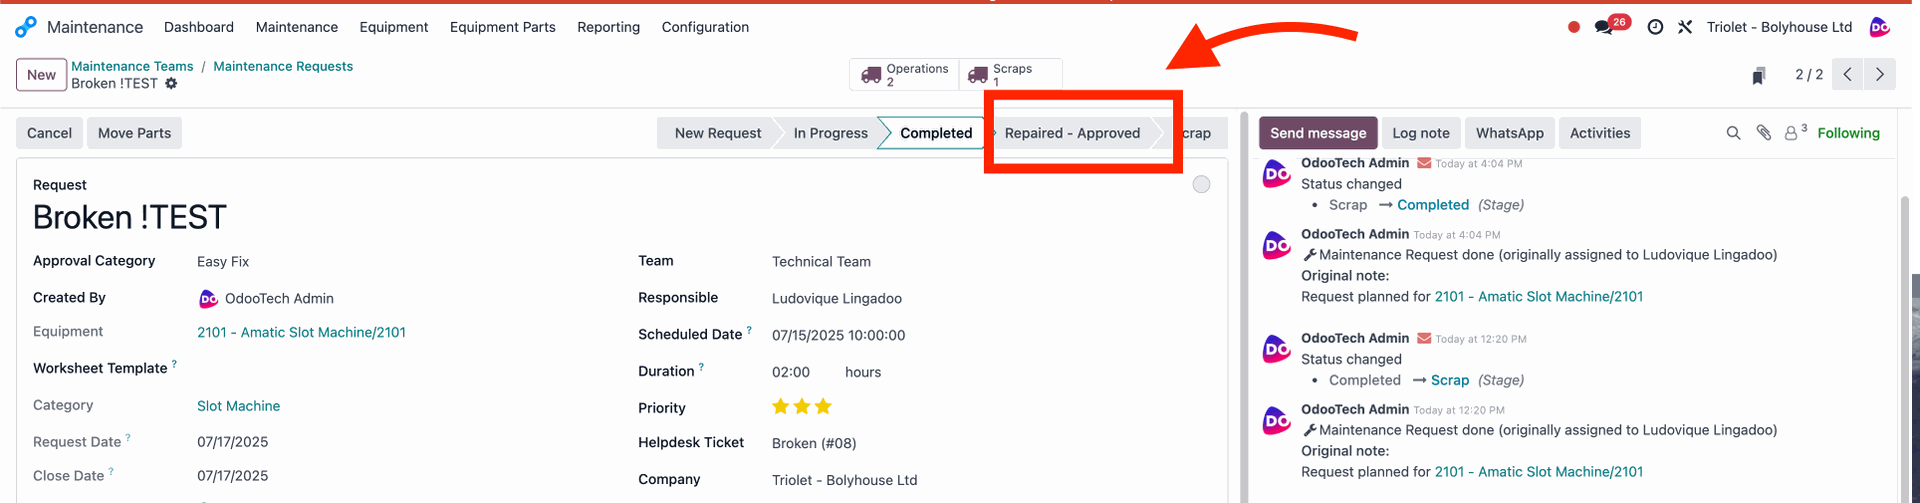Open the Reporting menu
Screen dimensions: 1920x503
point(608,27)
